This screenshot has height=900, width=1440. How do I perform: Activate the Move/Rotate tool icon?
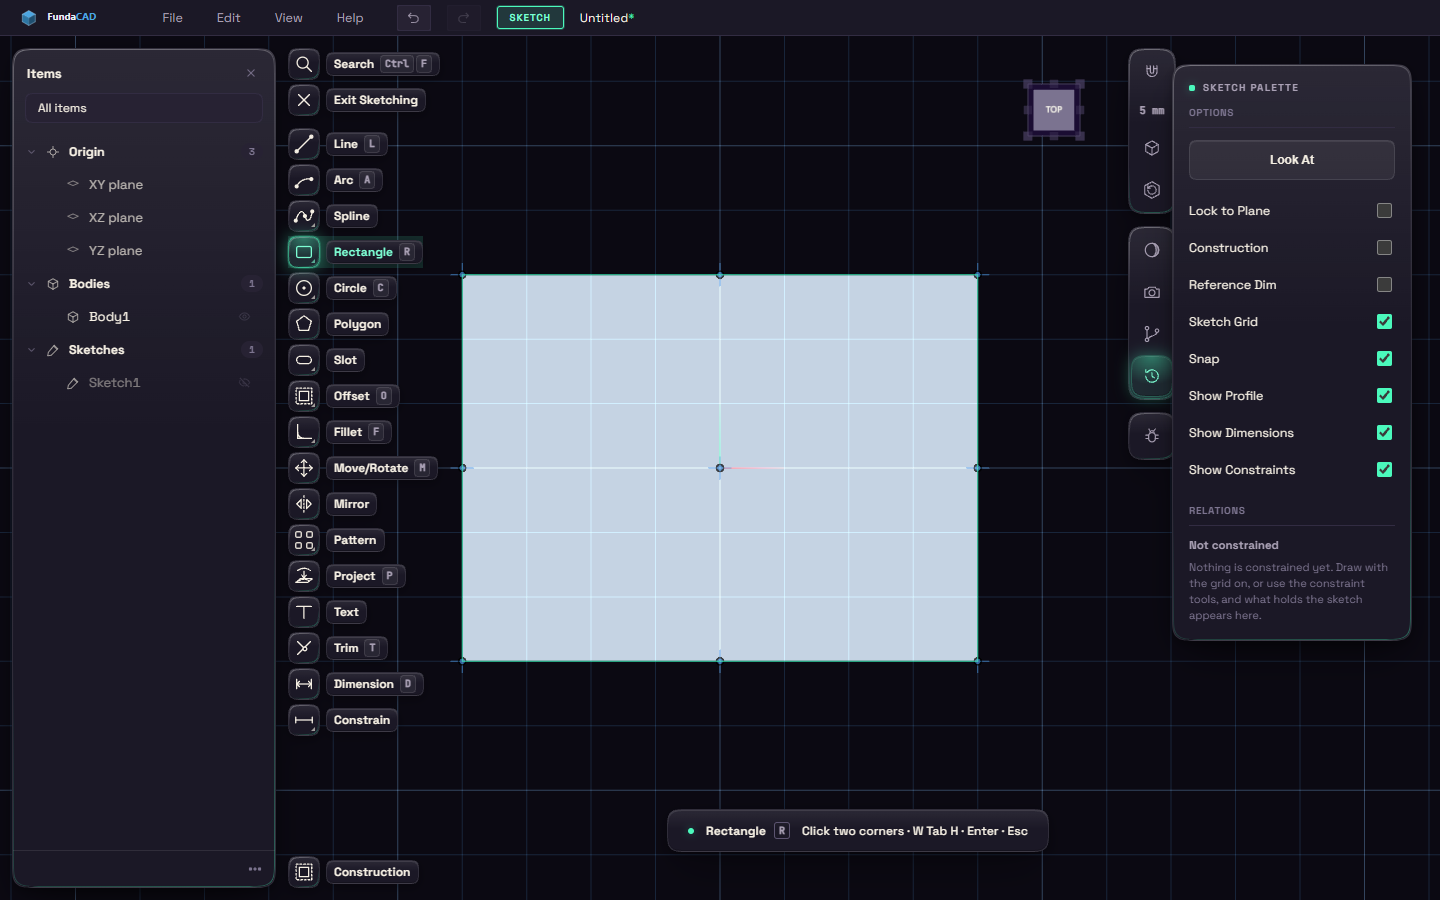pyautogui.click(x=304, y=468)
